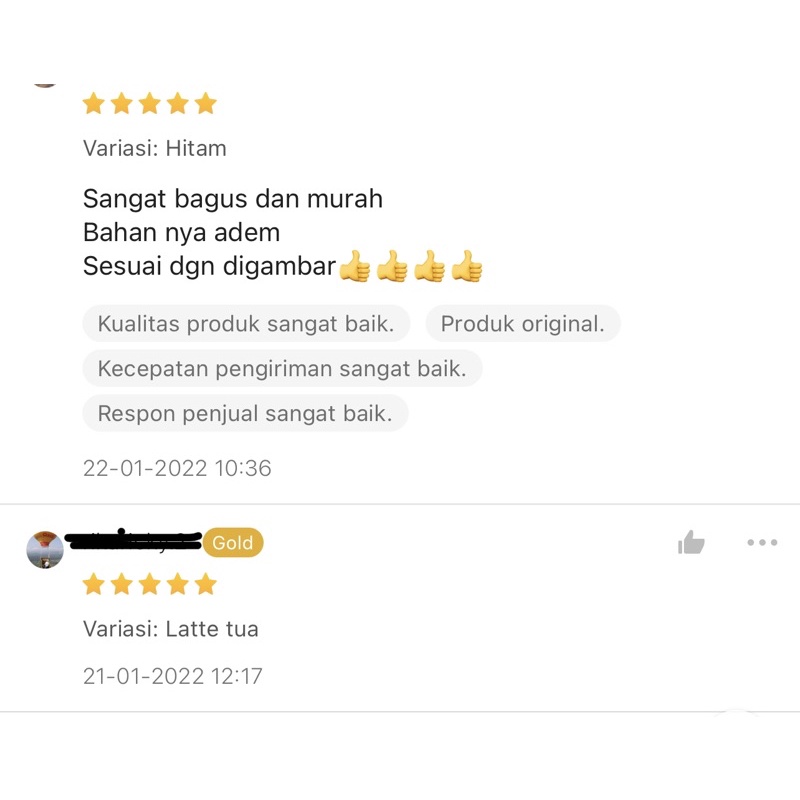Tap the partially visible top reviewer avatar

pos(45,85)
